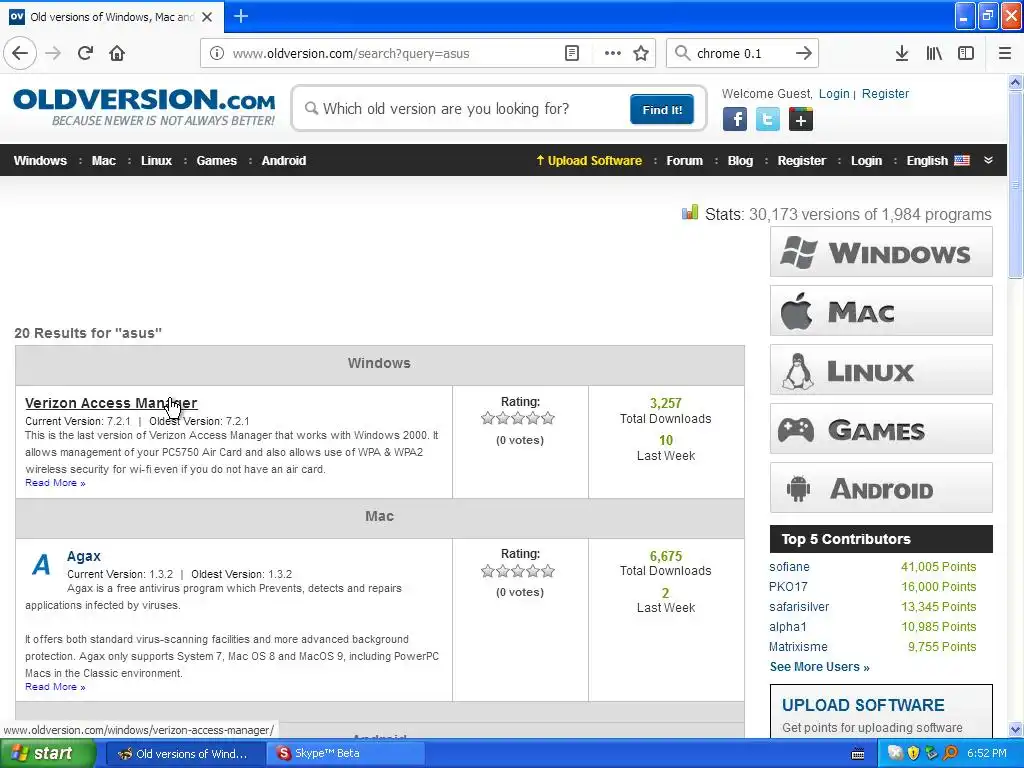Viewport: 1024px width, 768px height.
Task: Open the Linux navigation menu item
Action: point(157,161)
